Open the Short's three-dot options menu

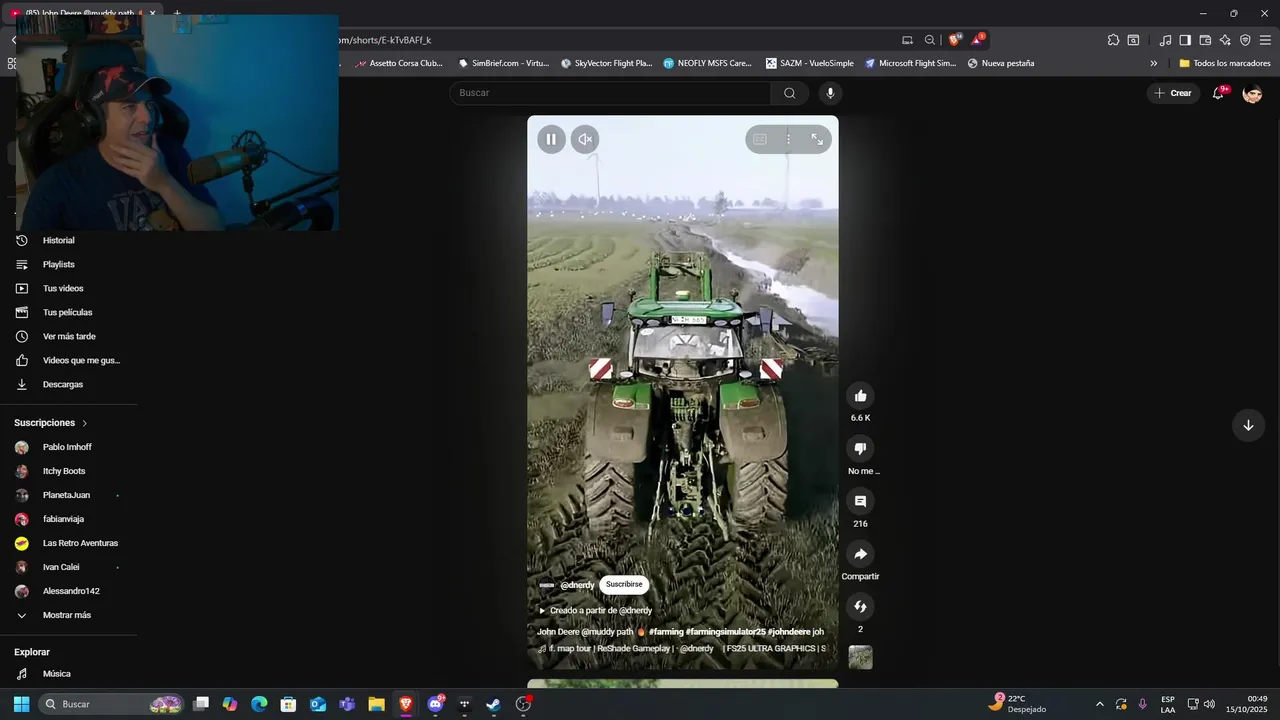coord(788,139)
